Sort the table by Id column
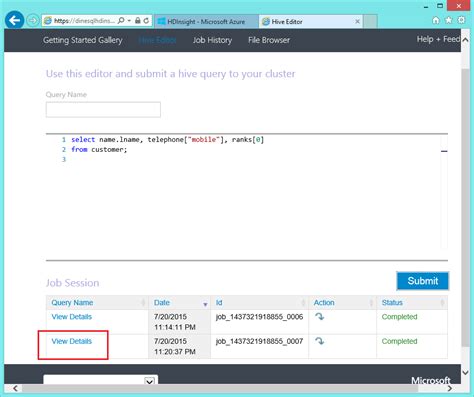 point(259,303)
